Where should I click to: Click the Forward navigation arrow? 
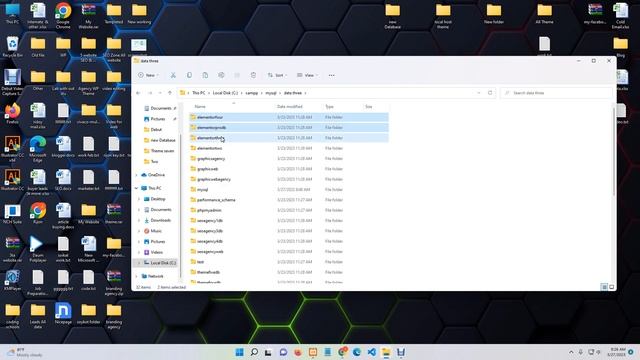click(x=149, y=93)
